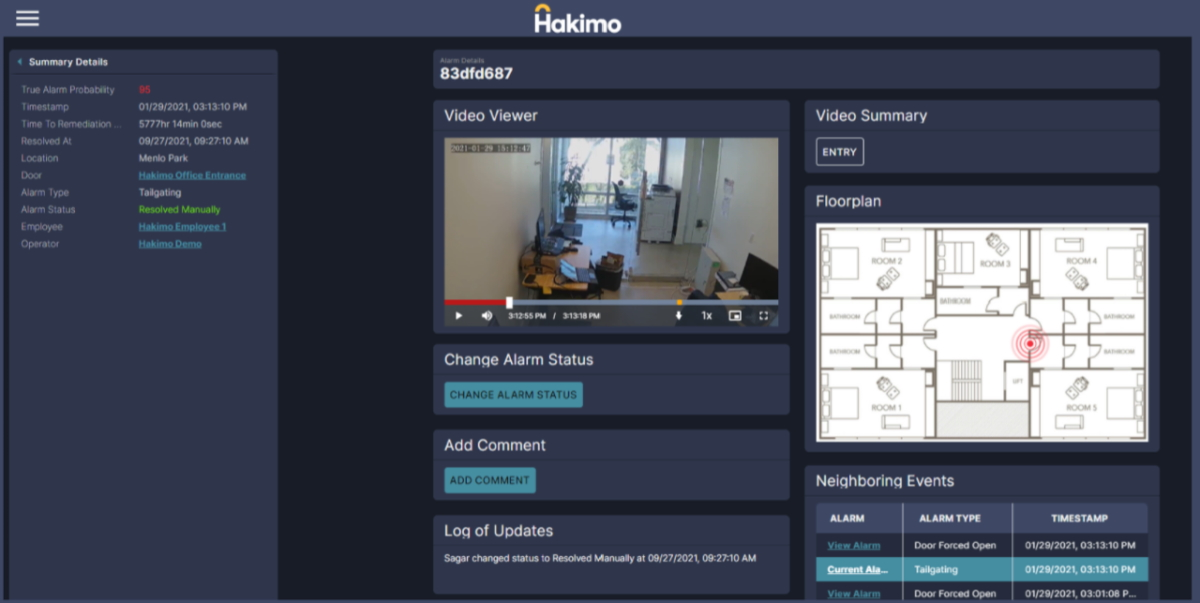Play the video in the Video Viewer
The width and height of the screenshot is (1200, 603).
click(x=458, y=315)
